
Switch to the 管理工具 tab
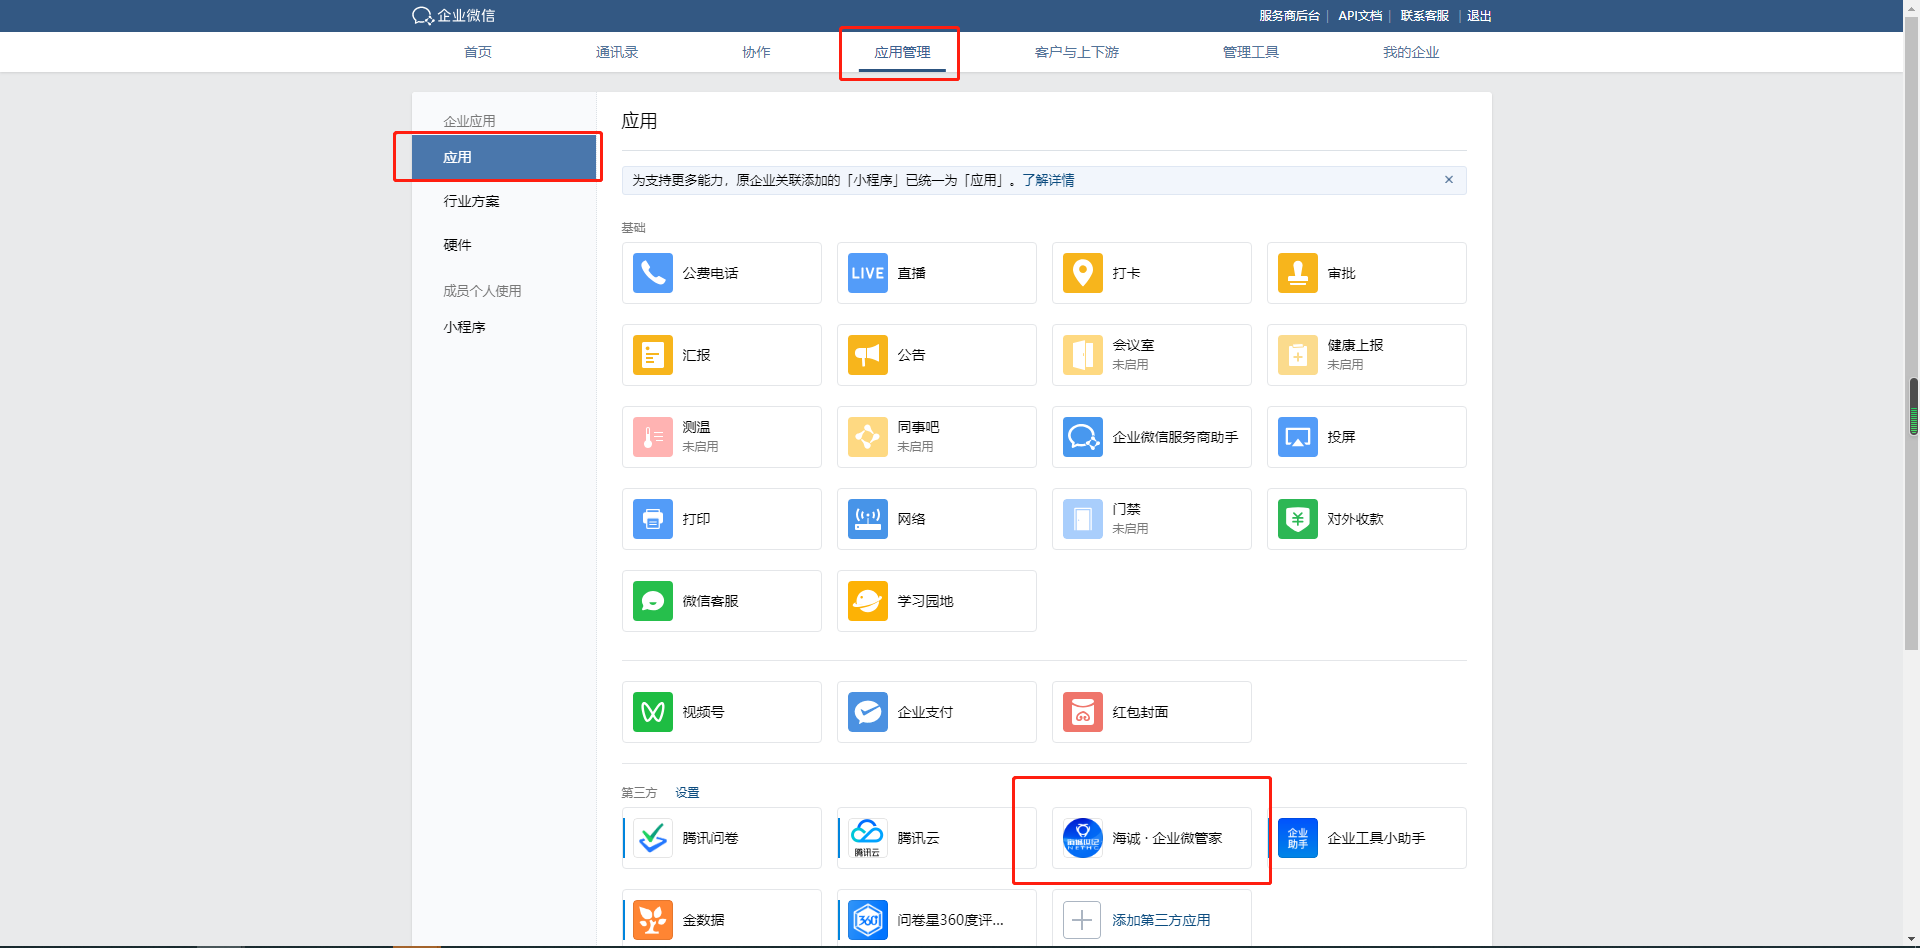(x=1251, y=52)
